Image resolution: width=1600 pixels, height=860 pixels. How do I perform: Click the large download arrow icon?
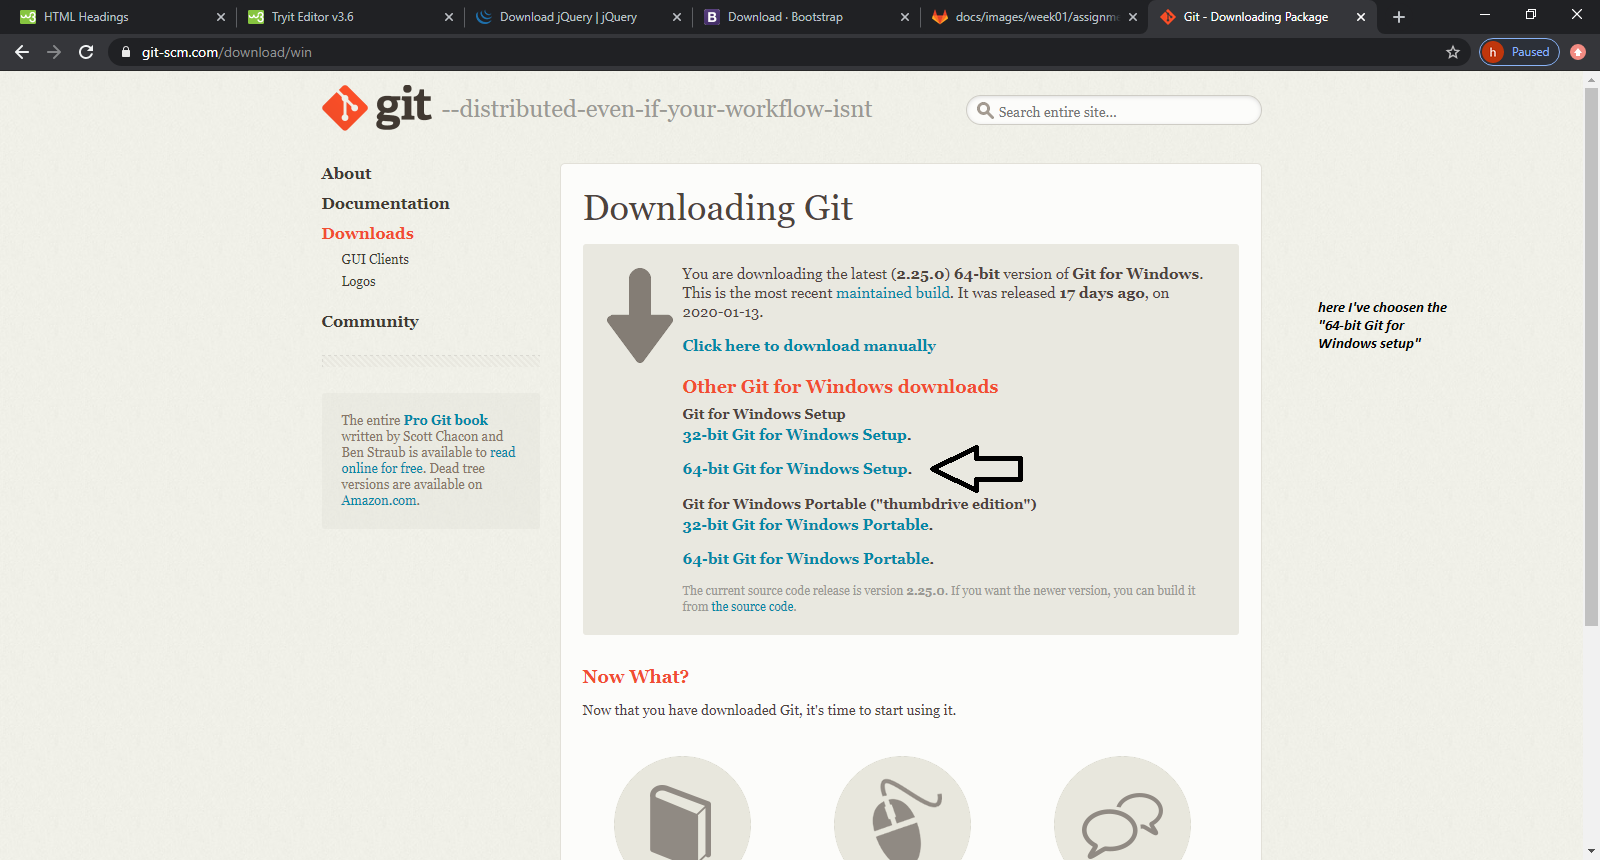coord(640,315)
